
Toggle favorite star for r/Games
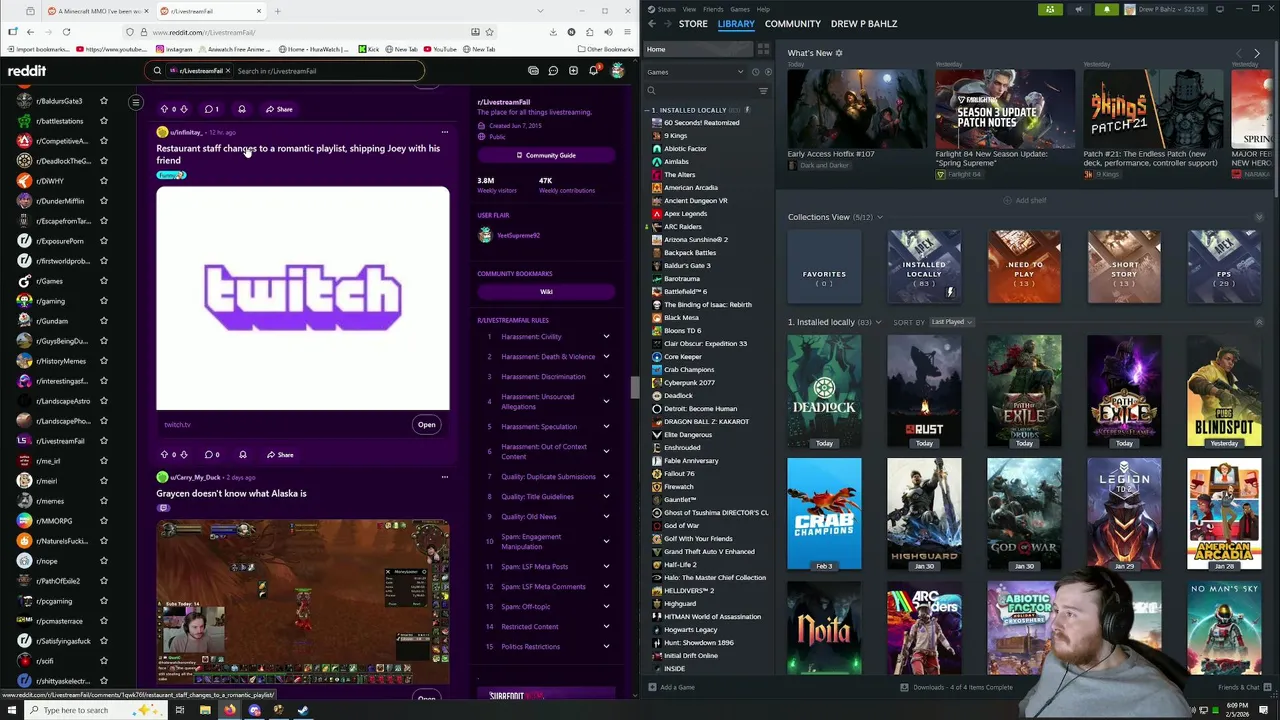click(x=103, y=281)
